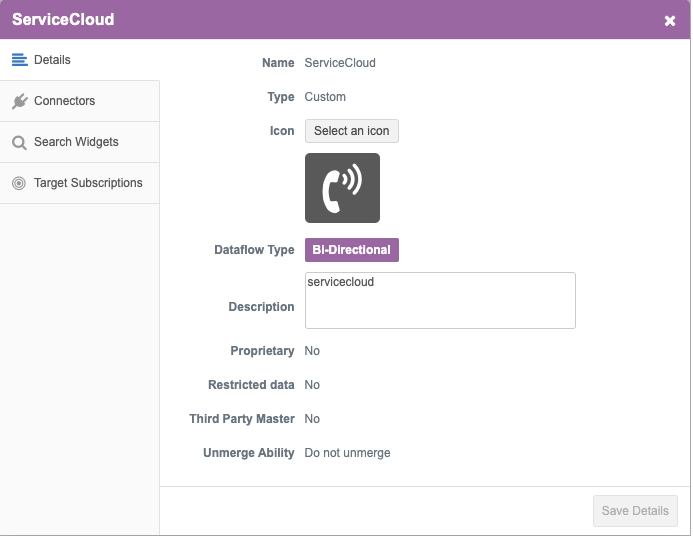Image resolution: width=693 pixels, height=537 pixels.
Task: Click the Save Details button
Action: [x=635, y=510]
